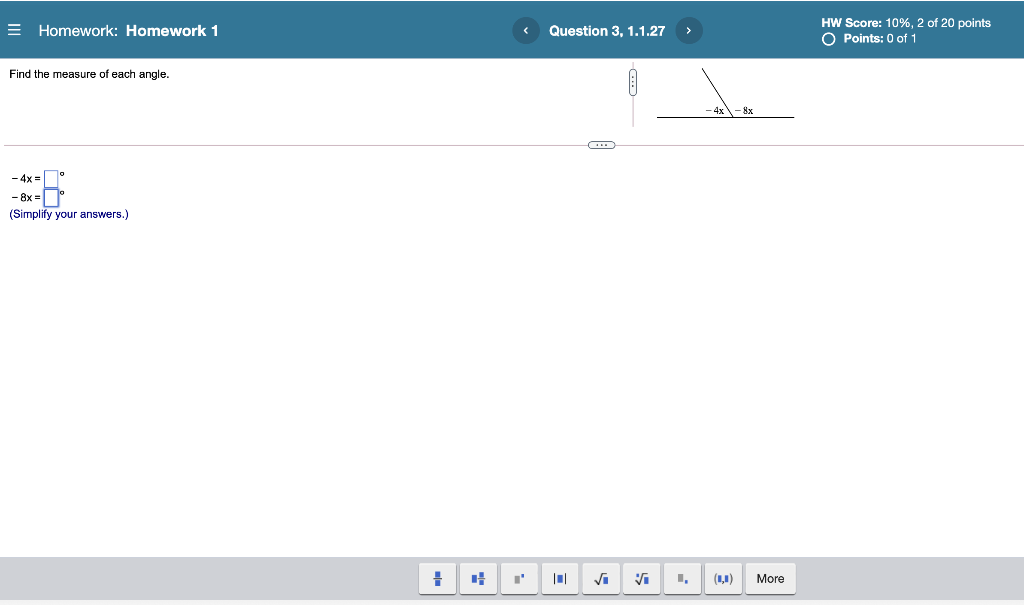Click 'Find the measure of each angle.' text
Image resolution: width=1024 pixels, height=605 pixels.
(x=89, y=74)
